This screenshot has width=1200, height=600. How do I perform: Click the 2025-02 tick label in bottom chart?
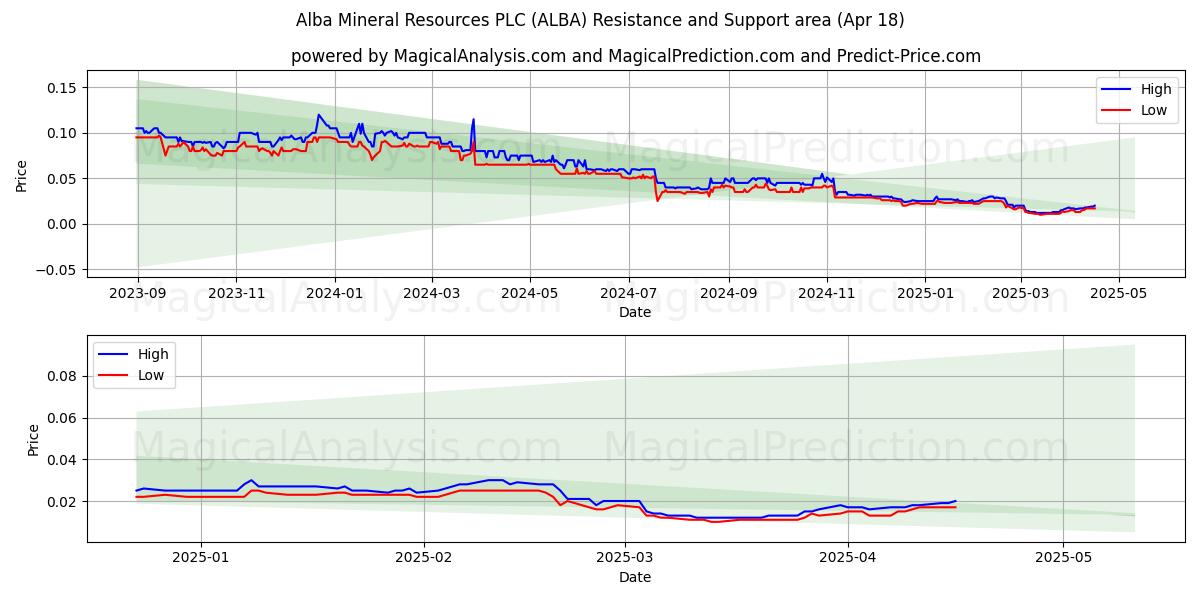(424, 559)
